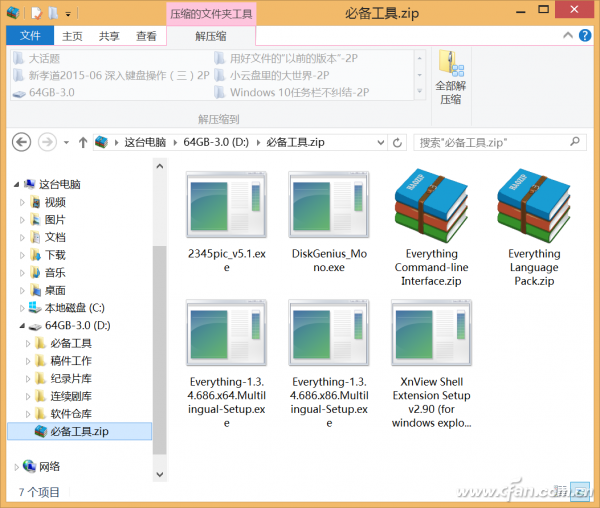Viewport: 600px width, 508px height.
Task: Switch to the 共享 ribbon tab
Action: (x=109, y=36)
